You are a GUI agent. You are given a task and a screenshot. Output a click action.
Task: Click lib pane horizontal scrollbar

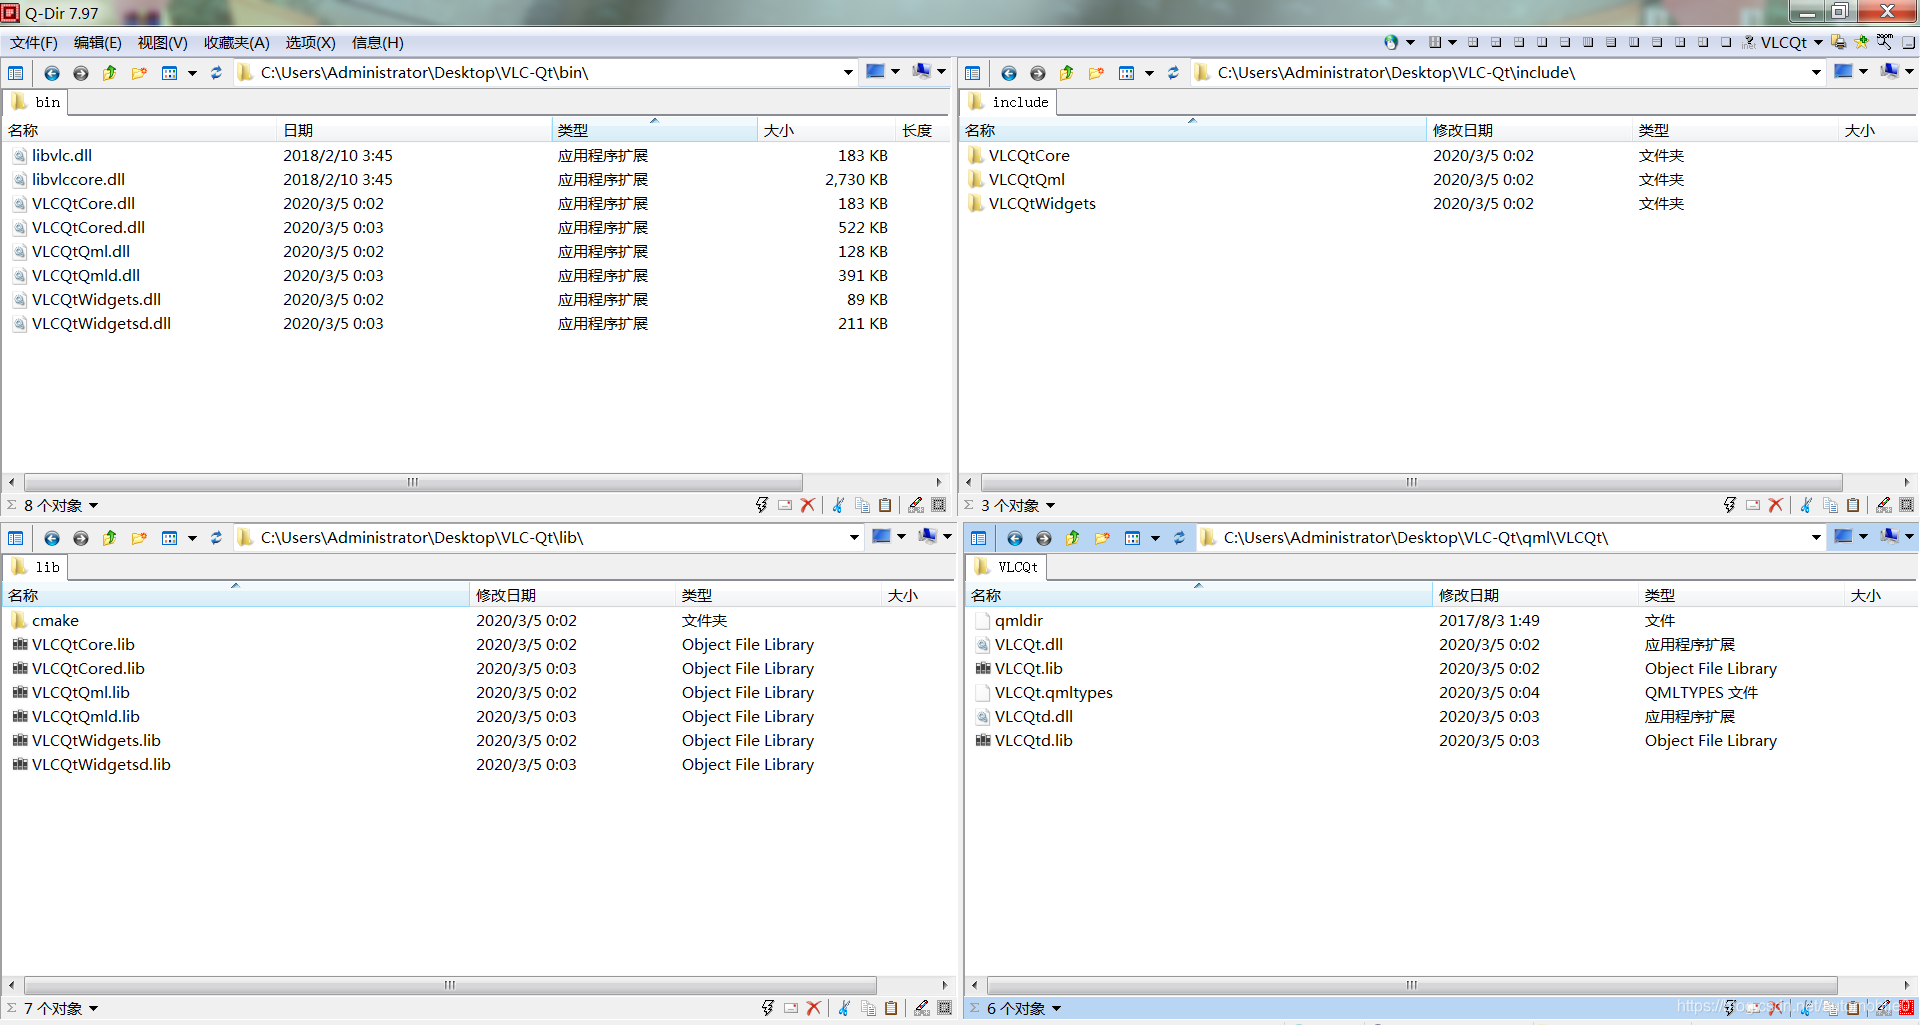450,985
